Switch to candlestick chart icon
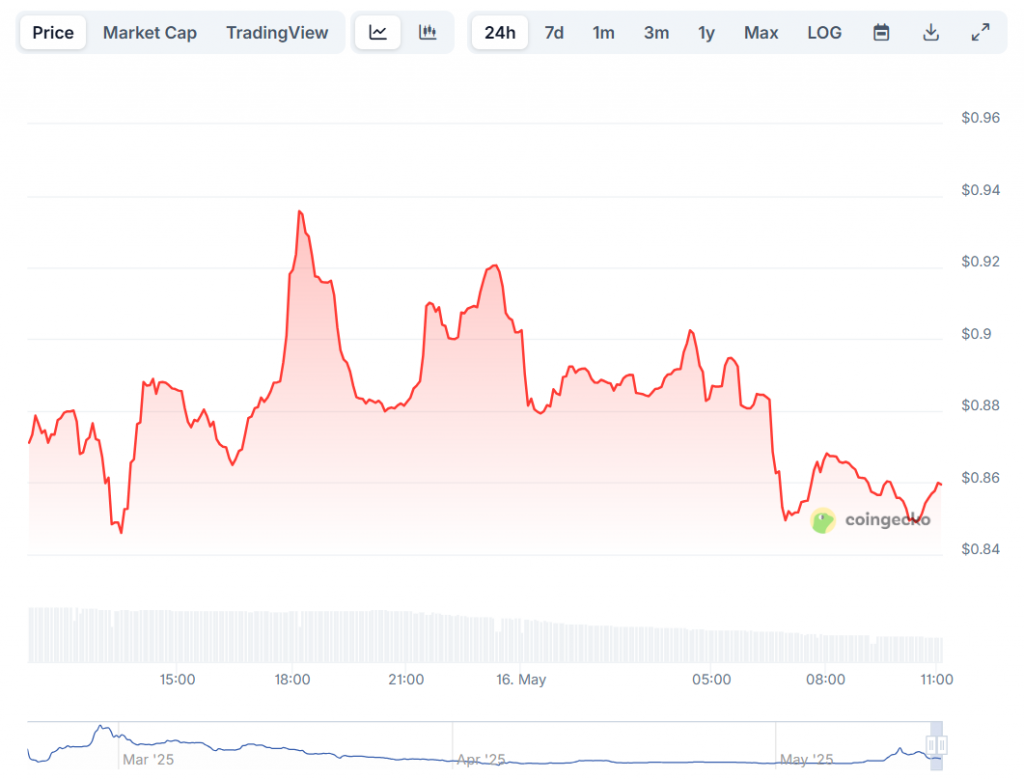Screen dimensions: 1024x779 coord(428,33)
